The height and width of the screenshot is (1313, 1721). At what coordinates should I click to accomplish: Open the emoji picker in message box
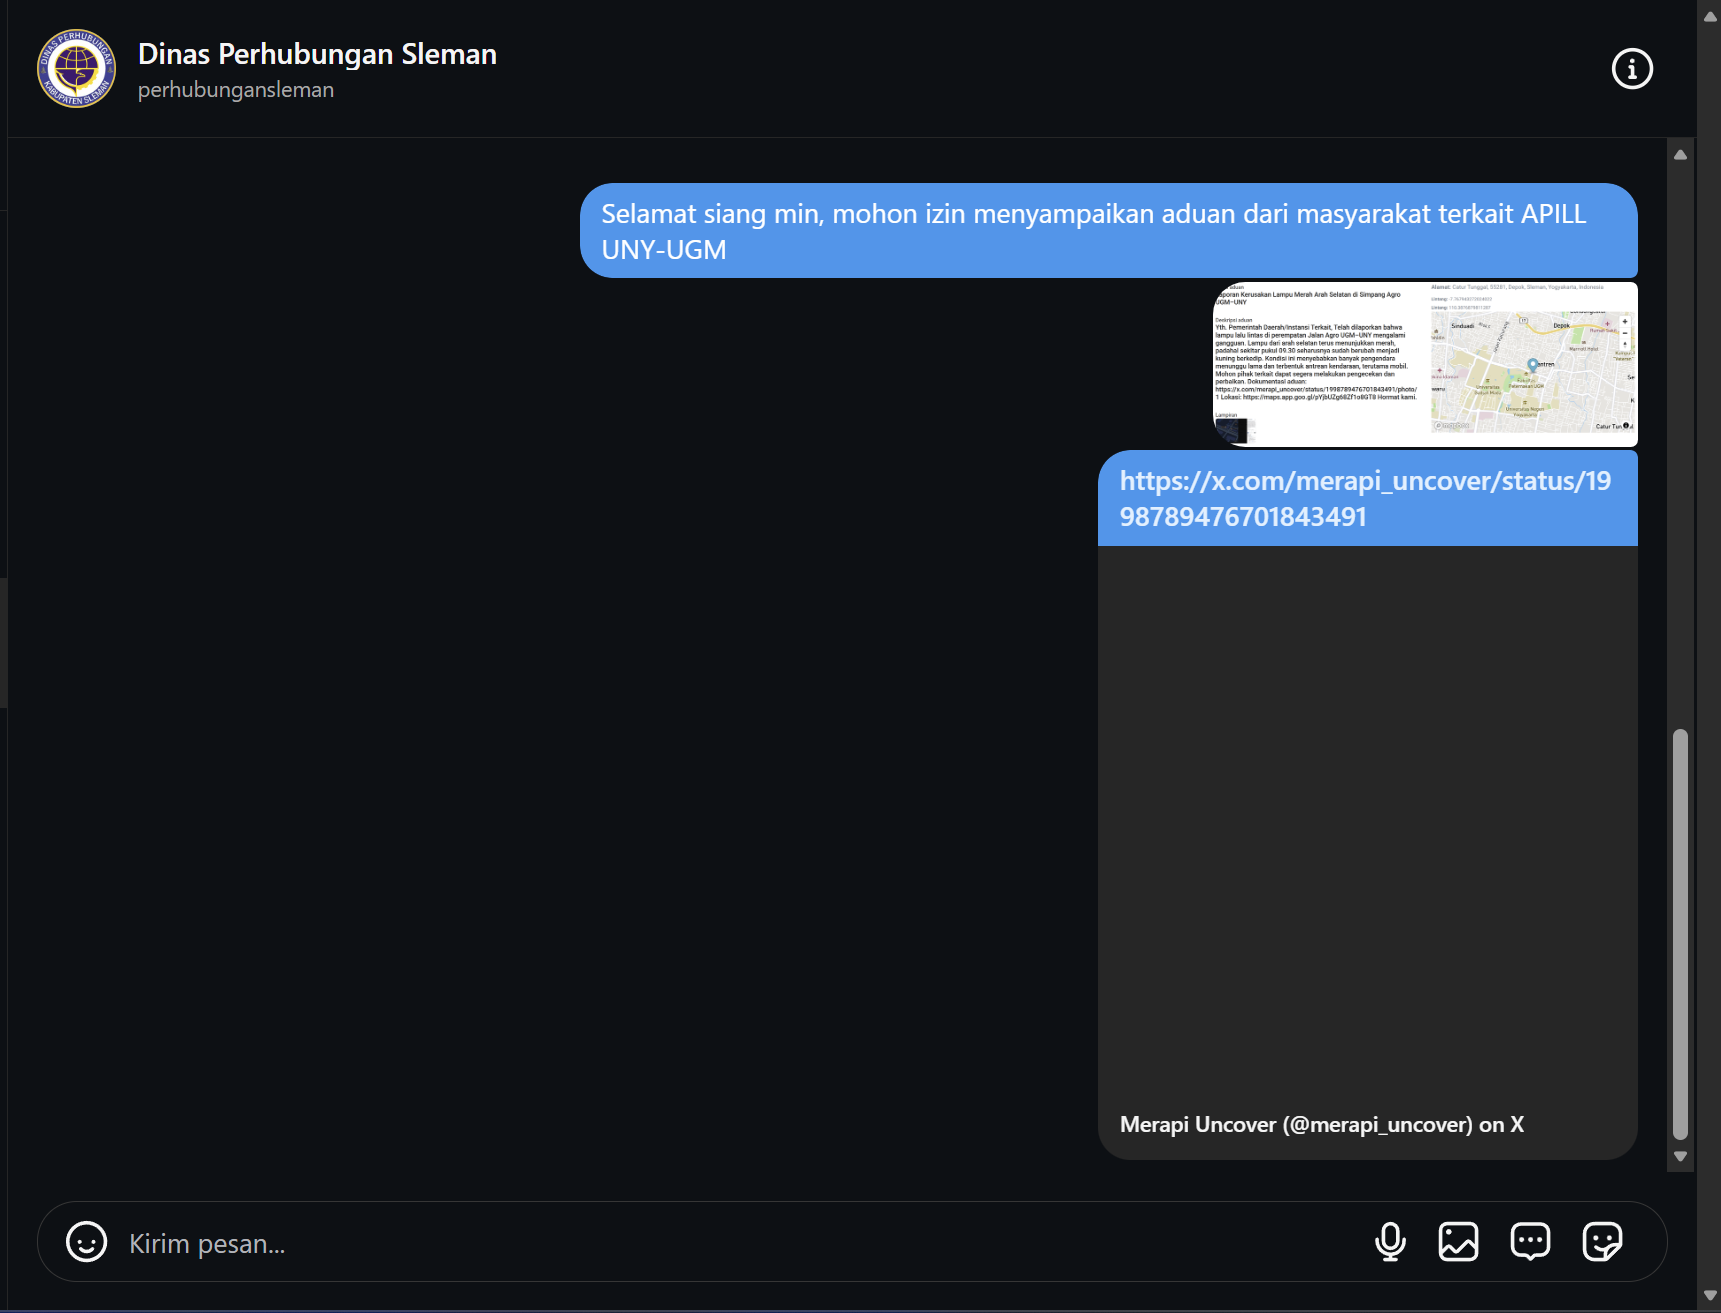point(87,1242)
